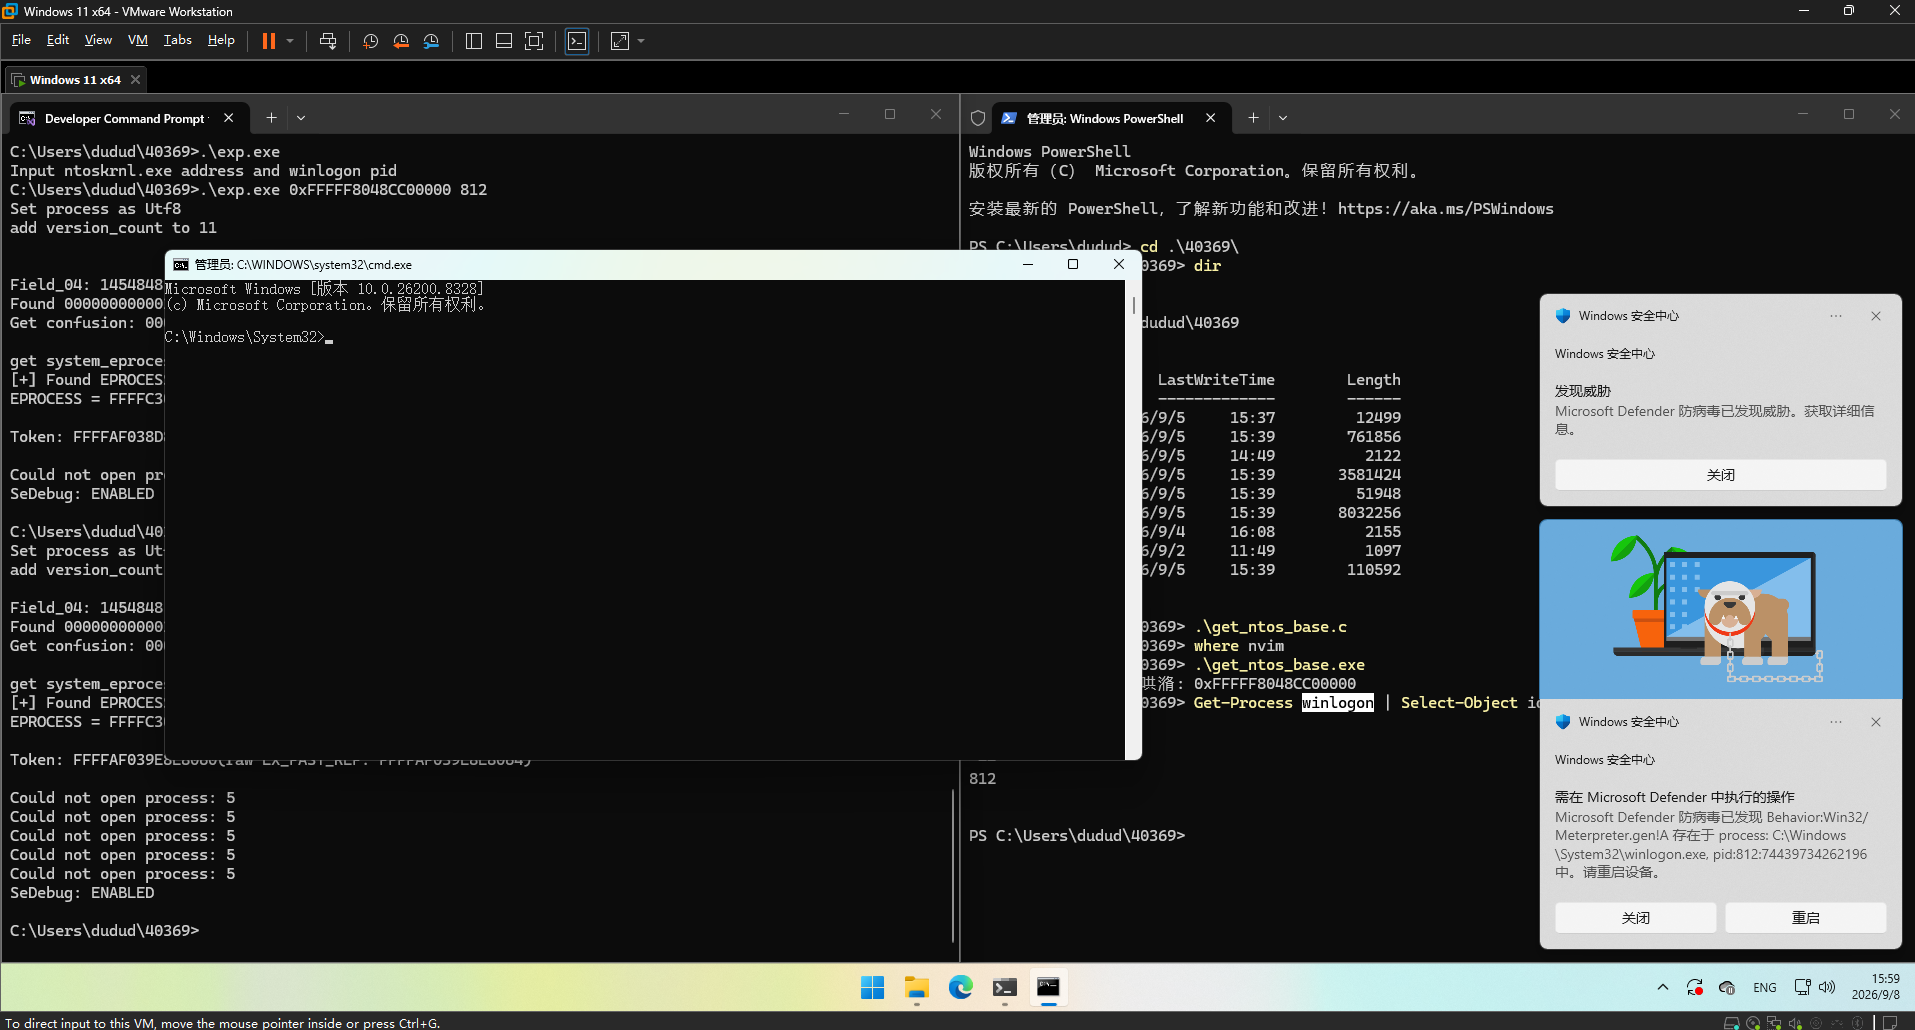Click the Windows Security shield icon in top notification
The image size is (1915, 1030).
point(1563,316)
